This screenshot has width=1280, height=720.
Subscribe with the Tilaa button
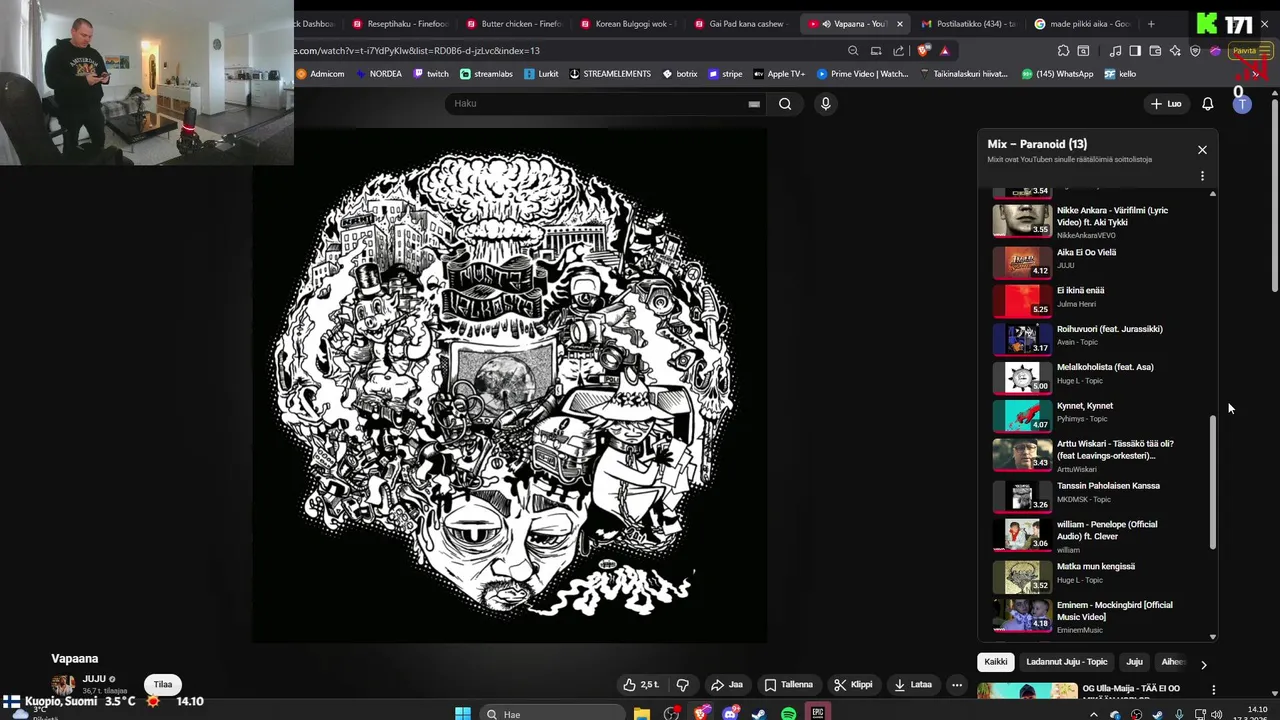click(163, 685)
